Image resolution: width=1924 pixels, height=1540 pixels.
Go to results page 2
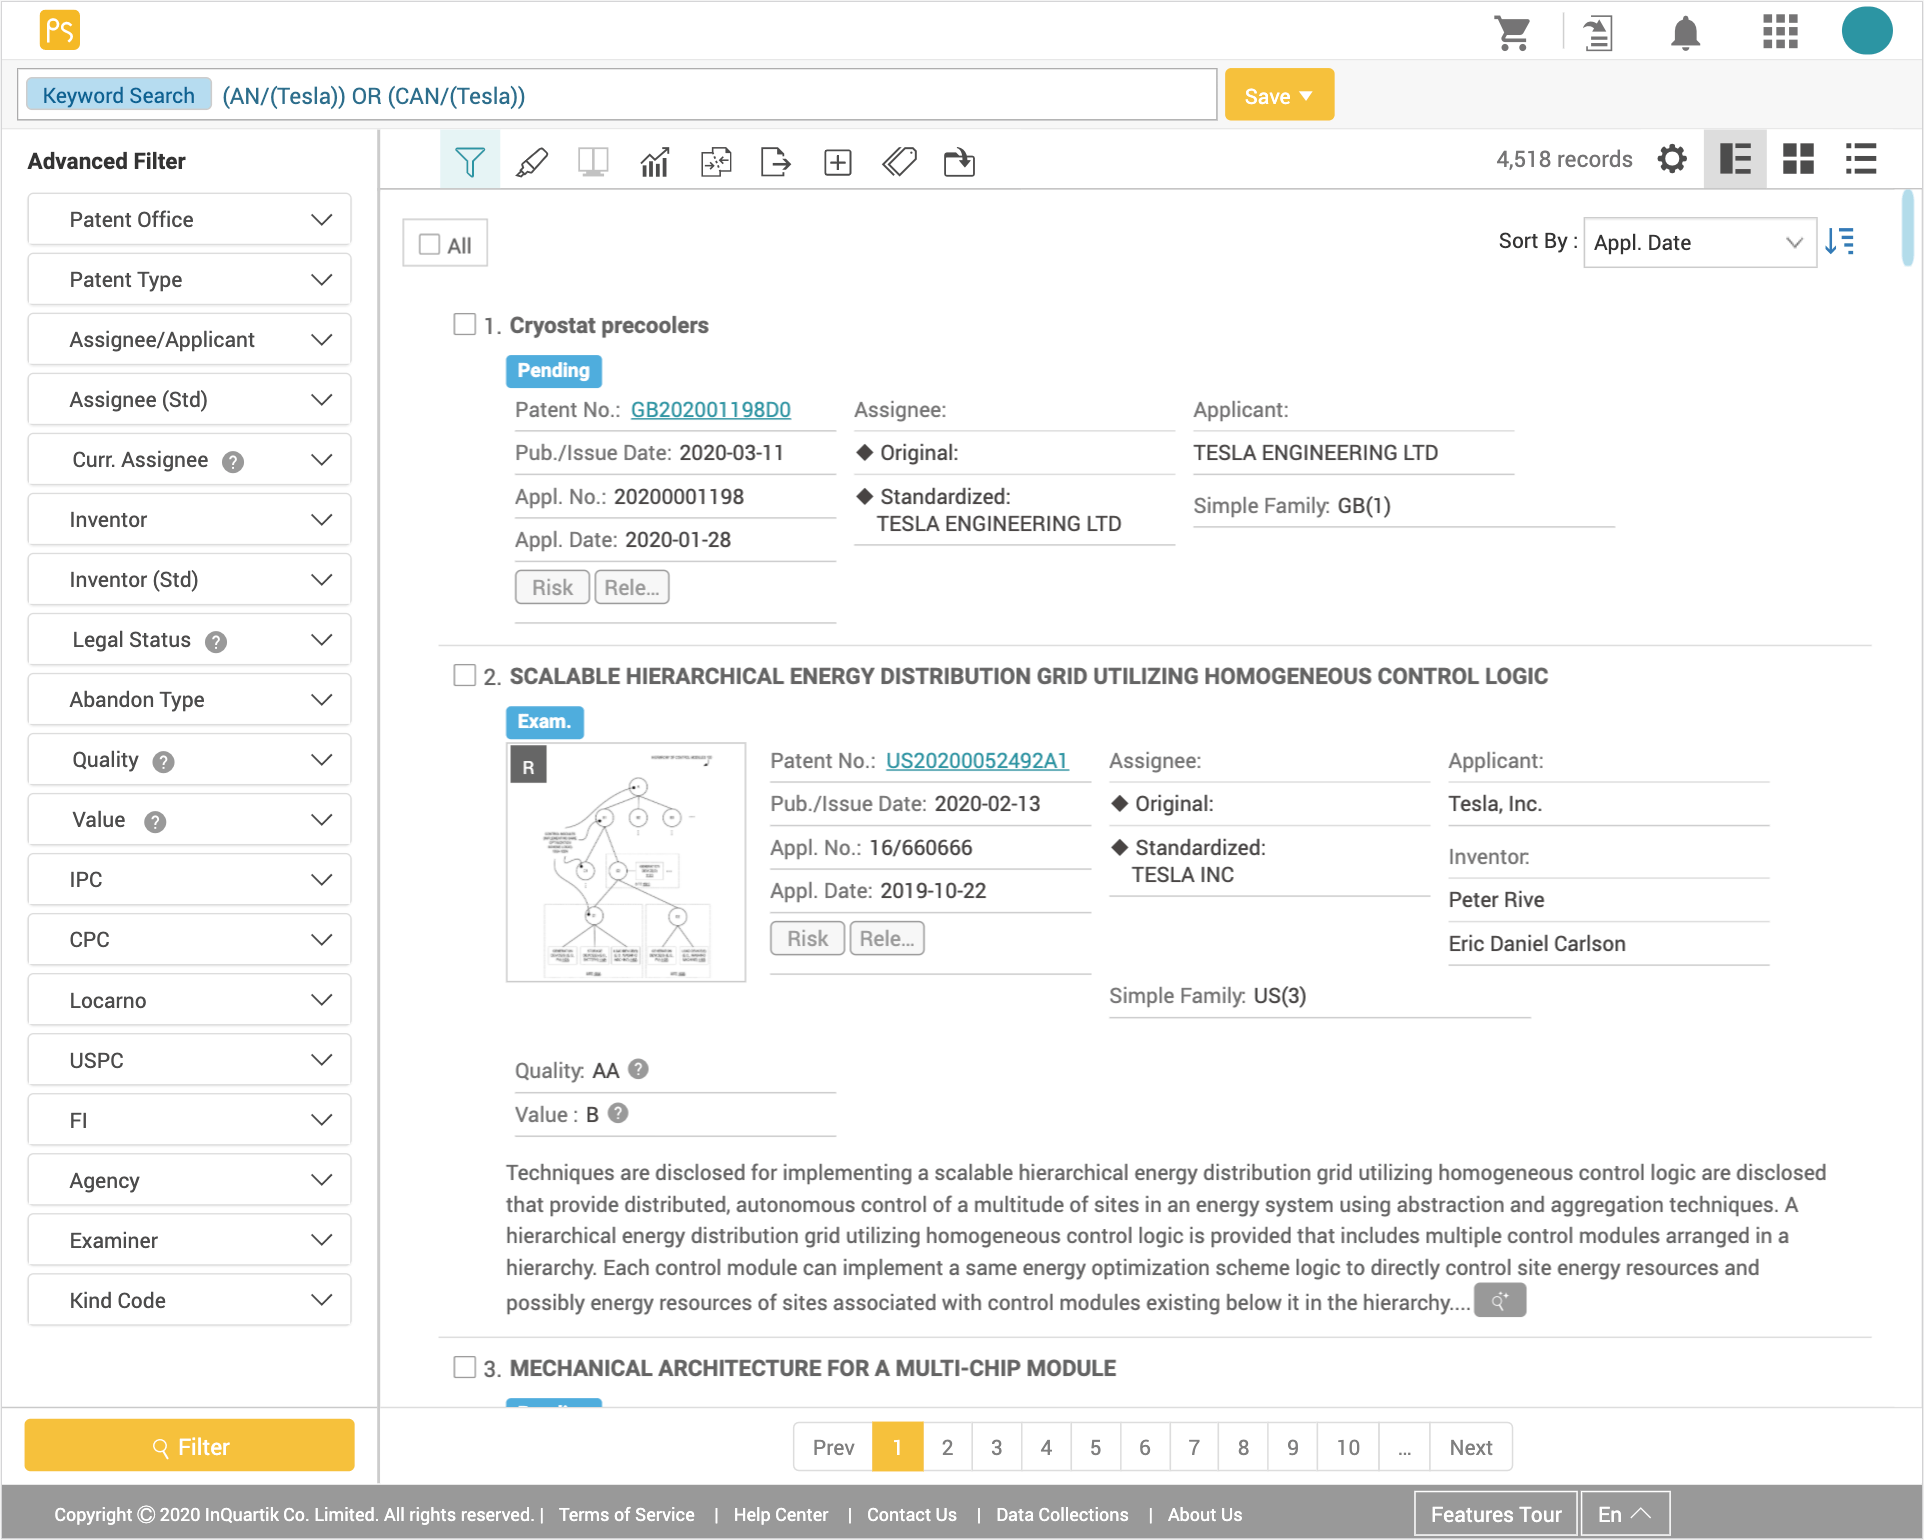(x=947, y=1447)
